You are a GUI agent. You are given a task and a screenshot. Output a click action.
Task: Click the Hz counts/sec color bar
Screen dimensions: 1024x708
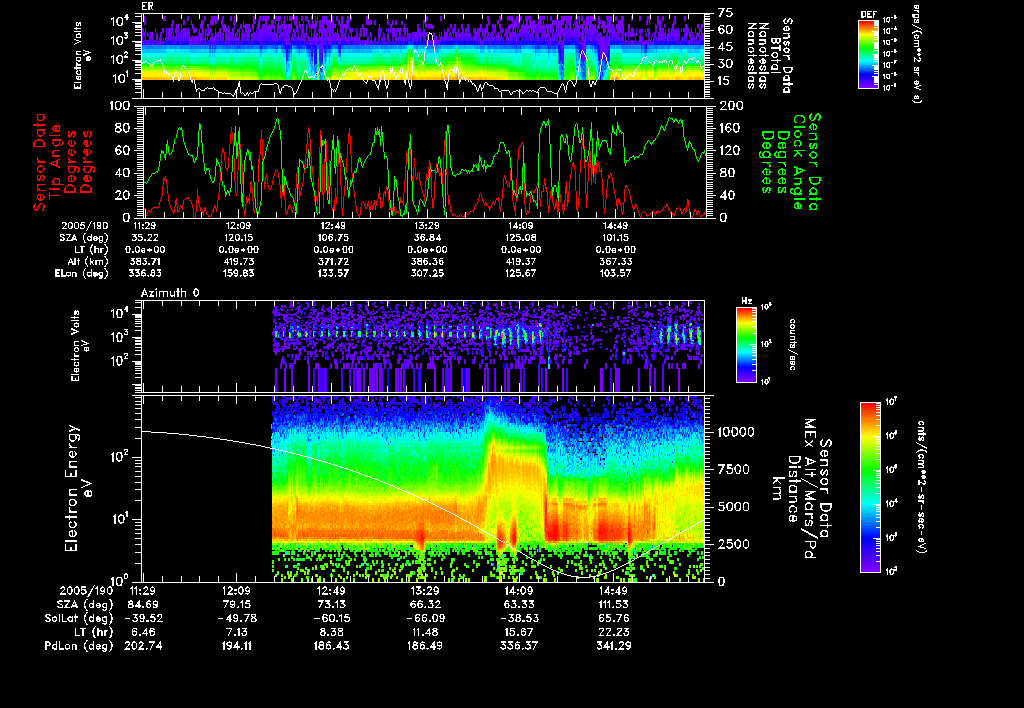tap(747, 344)
